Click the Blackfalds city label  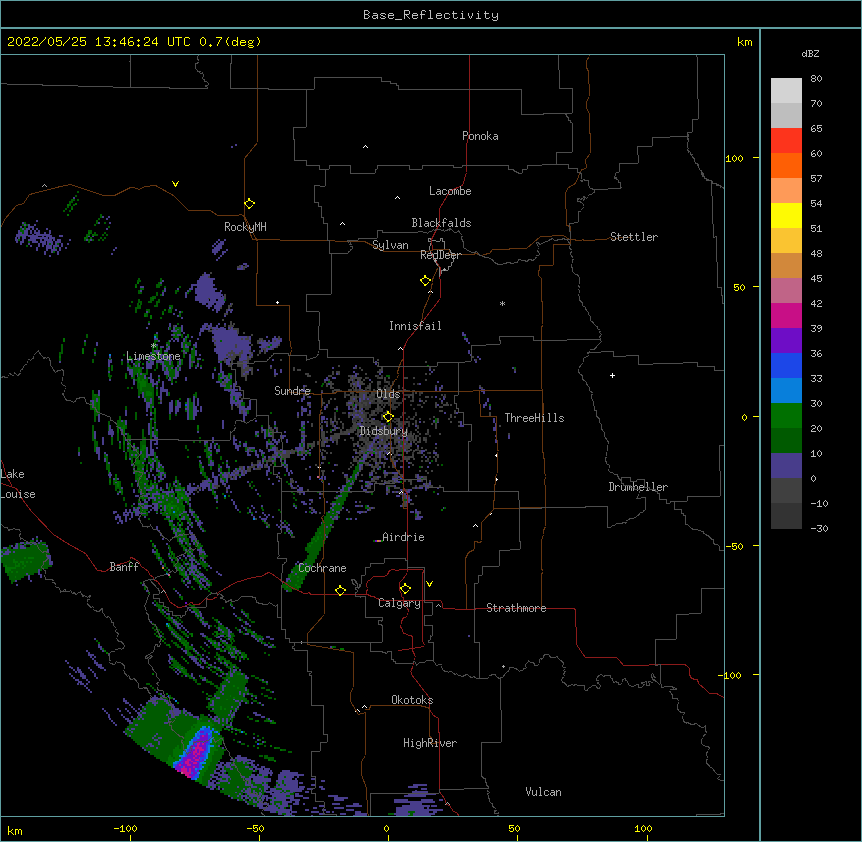click(x=441, y=223)
